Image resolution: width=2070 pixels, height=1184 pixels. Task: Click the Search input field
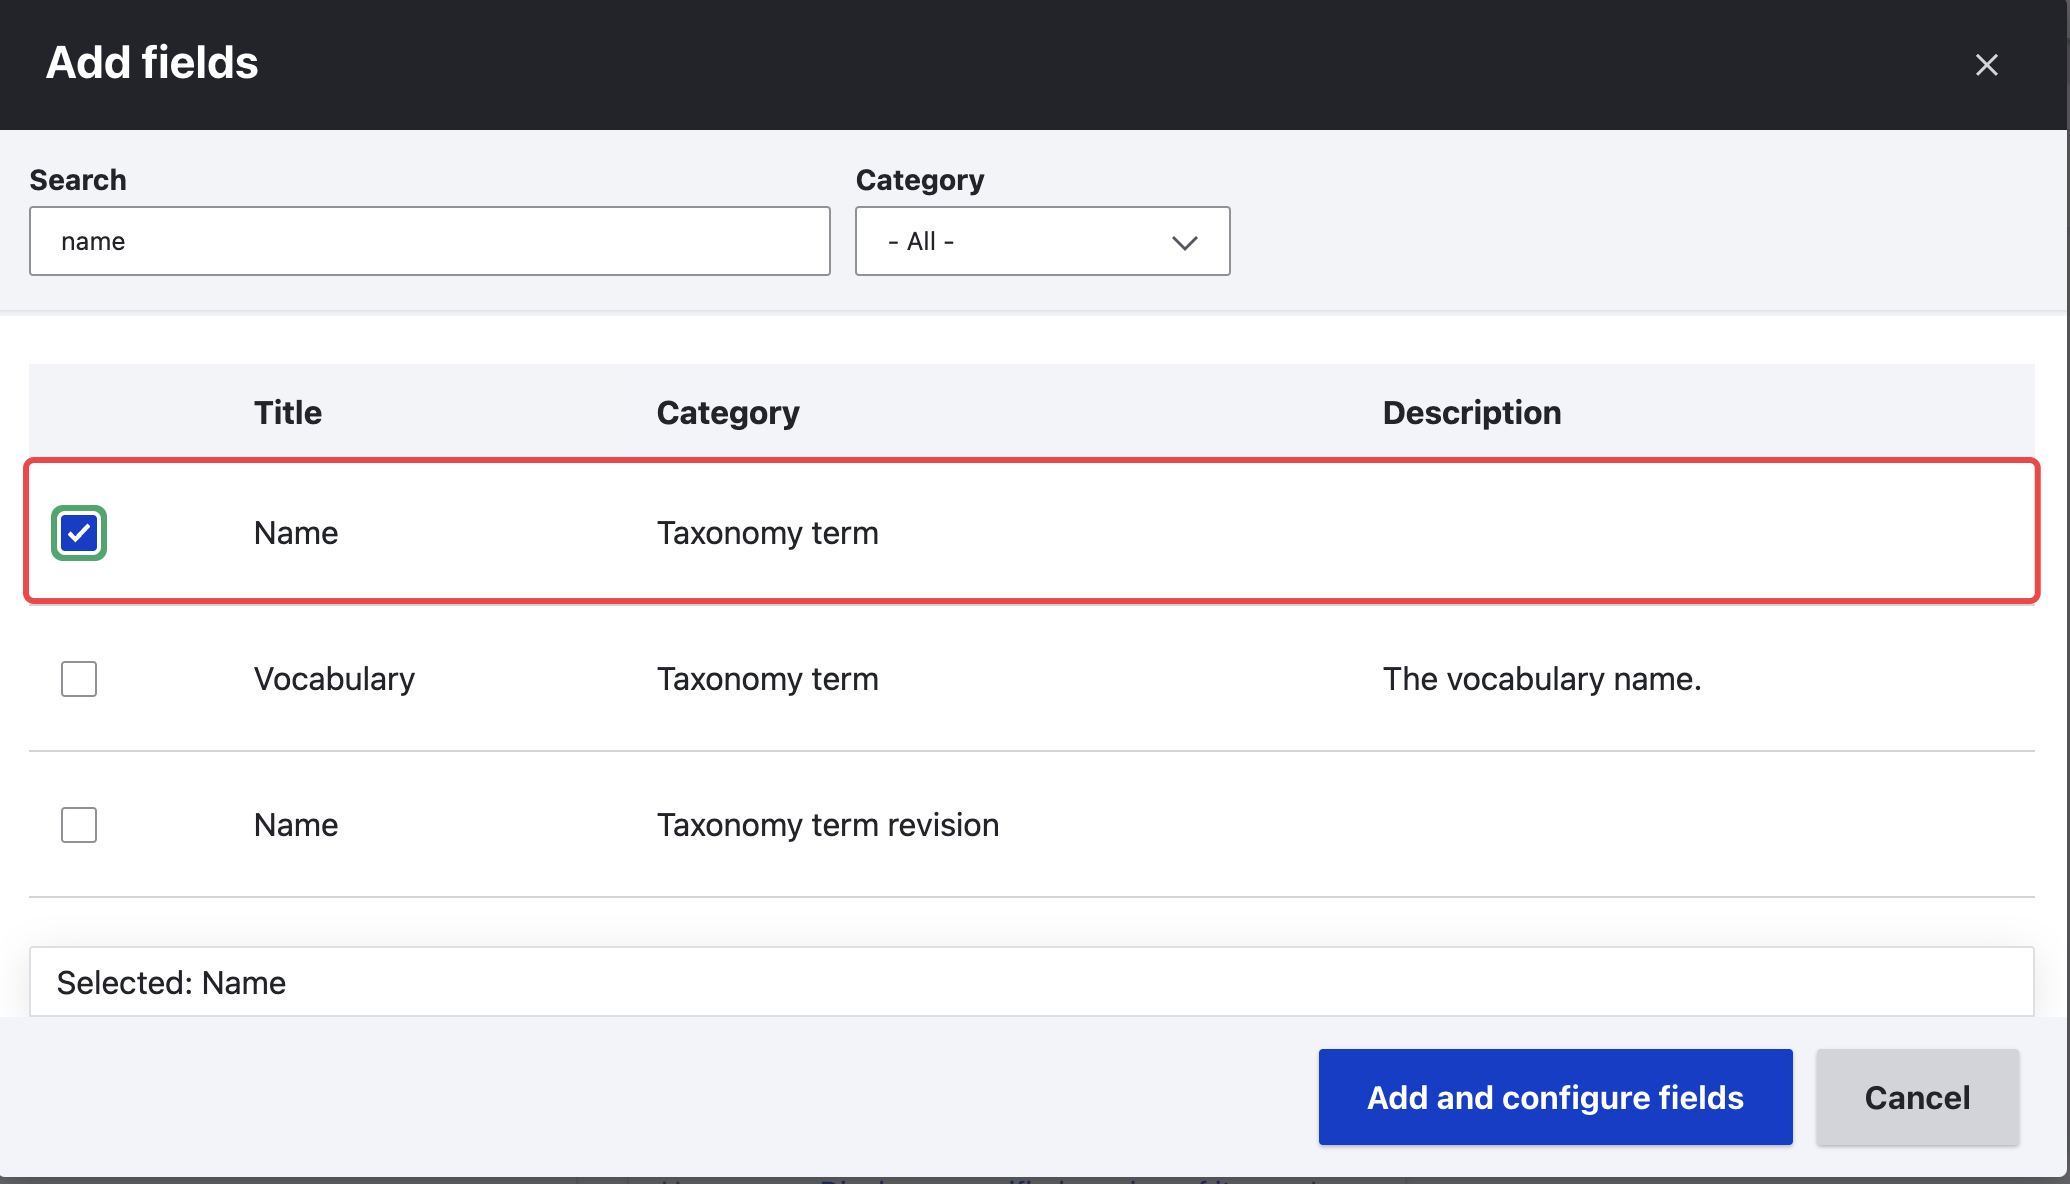430,241
